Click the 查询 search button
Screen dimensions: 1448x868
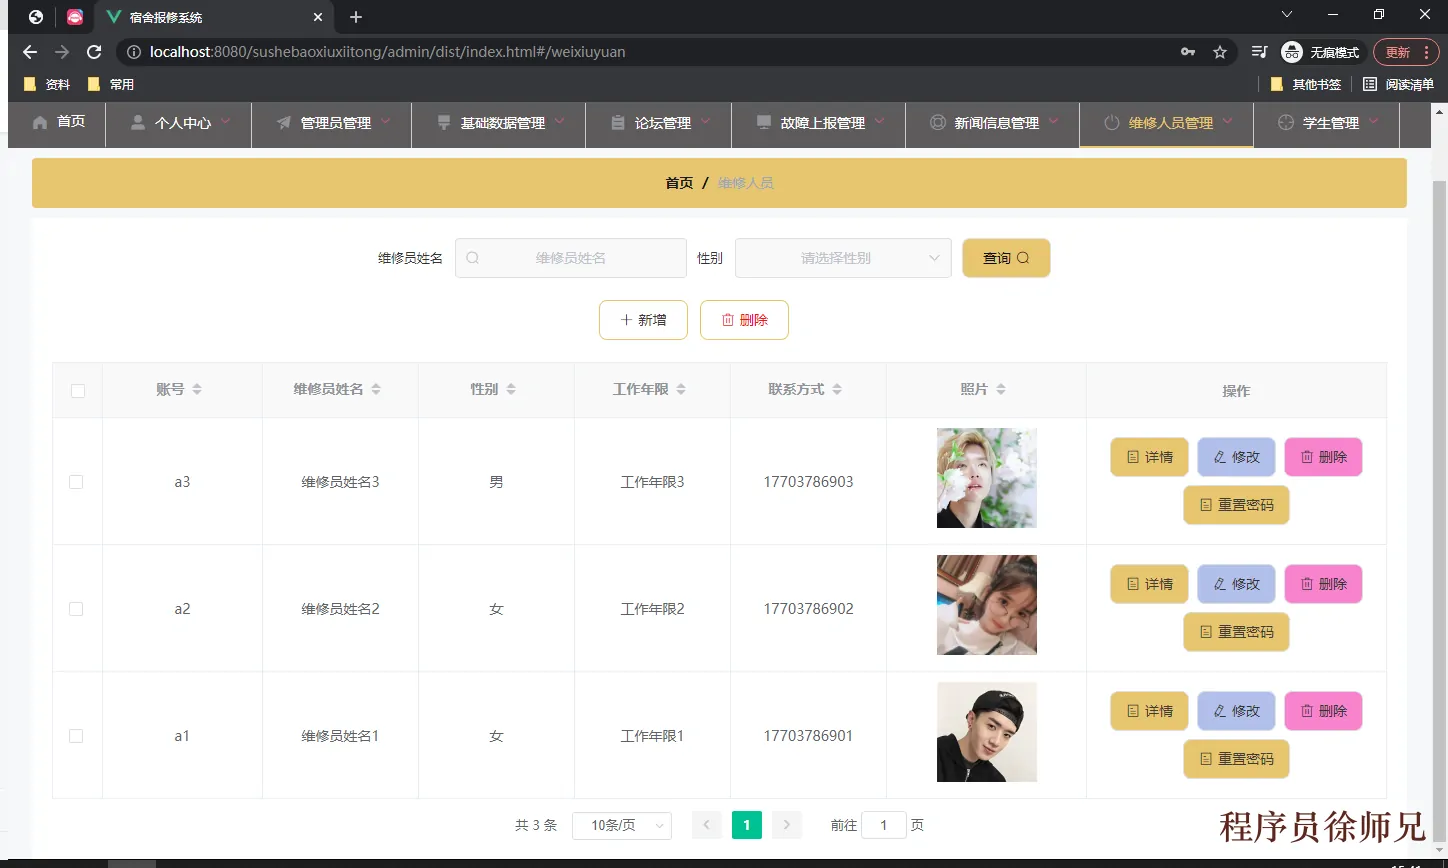[1006, 258]
